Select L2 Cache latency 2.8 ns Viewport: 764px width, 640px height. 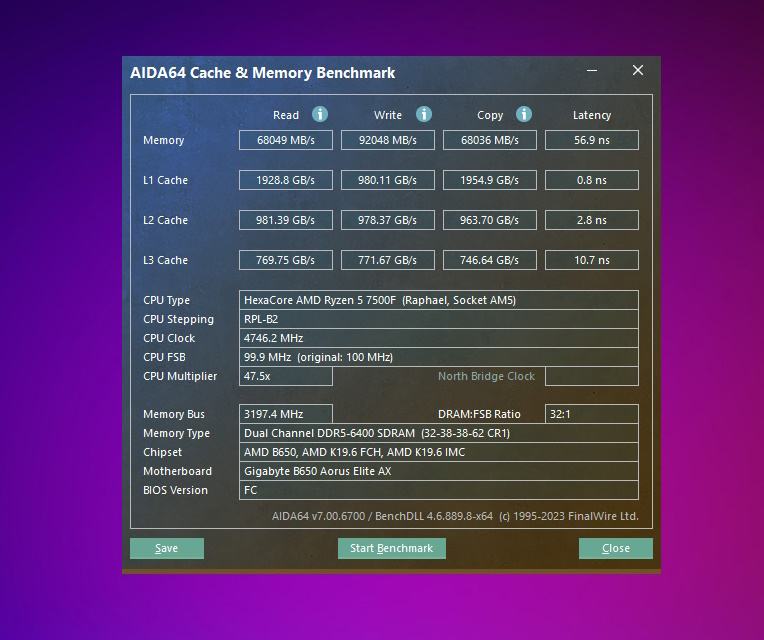pos(592,220)
